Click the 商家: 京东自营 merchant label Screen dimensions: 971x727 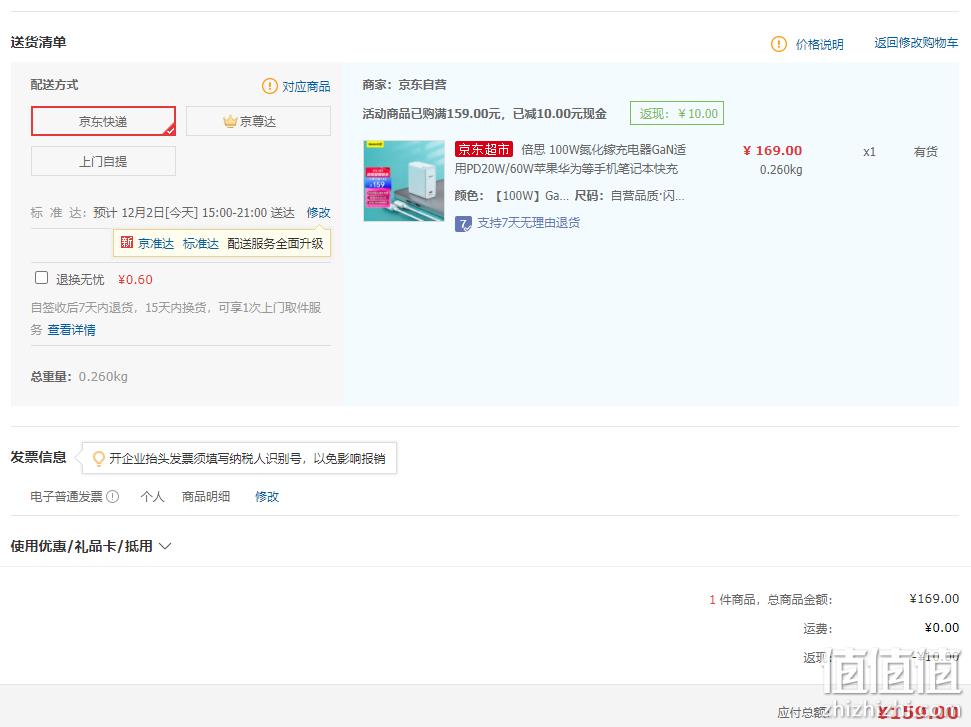pyautogui.click(x=404, y=85)
